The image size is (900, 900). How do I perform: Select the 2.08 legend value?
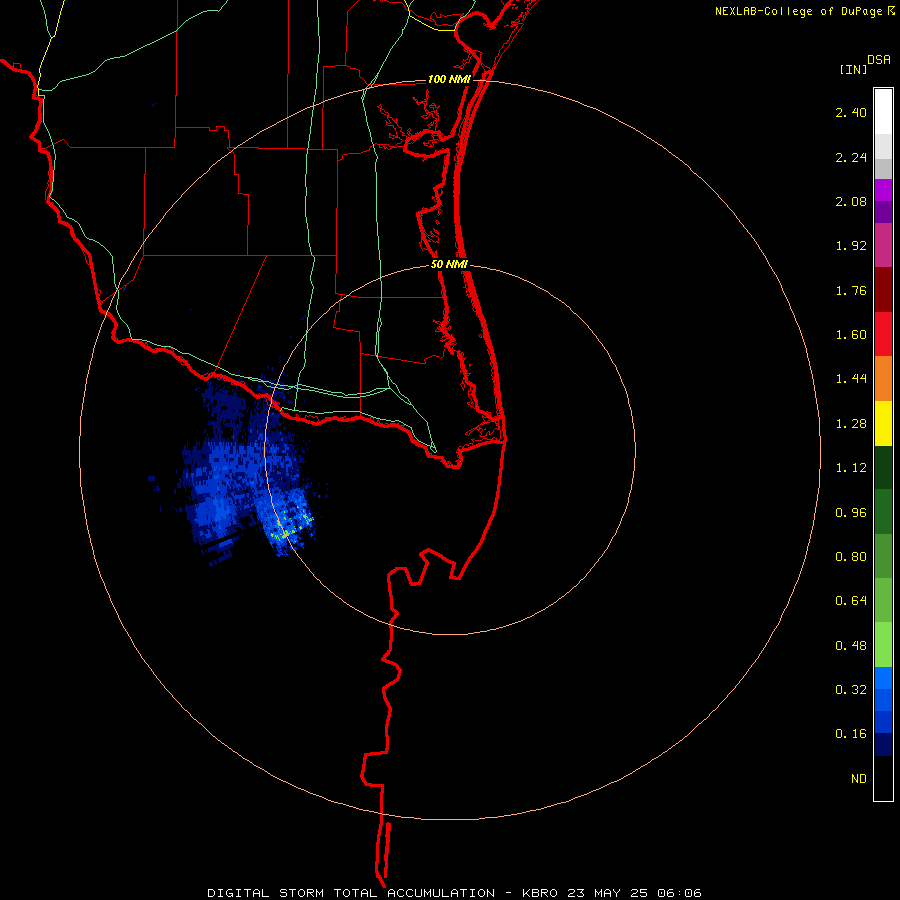click(x=851, y=201)
